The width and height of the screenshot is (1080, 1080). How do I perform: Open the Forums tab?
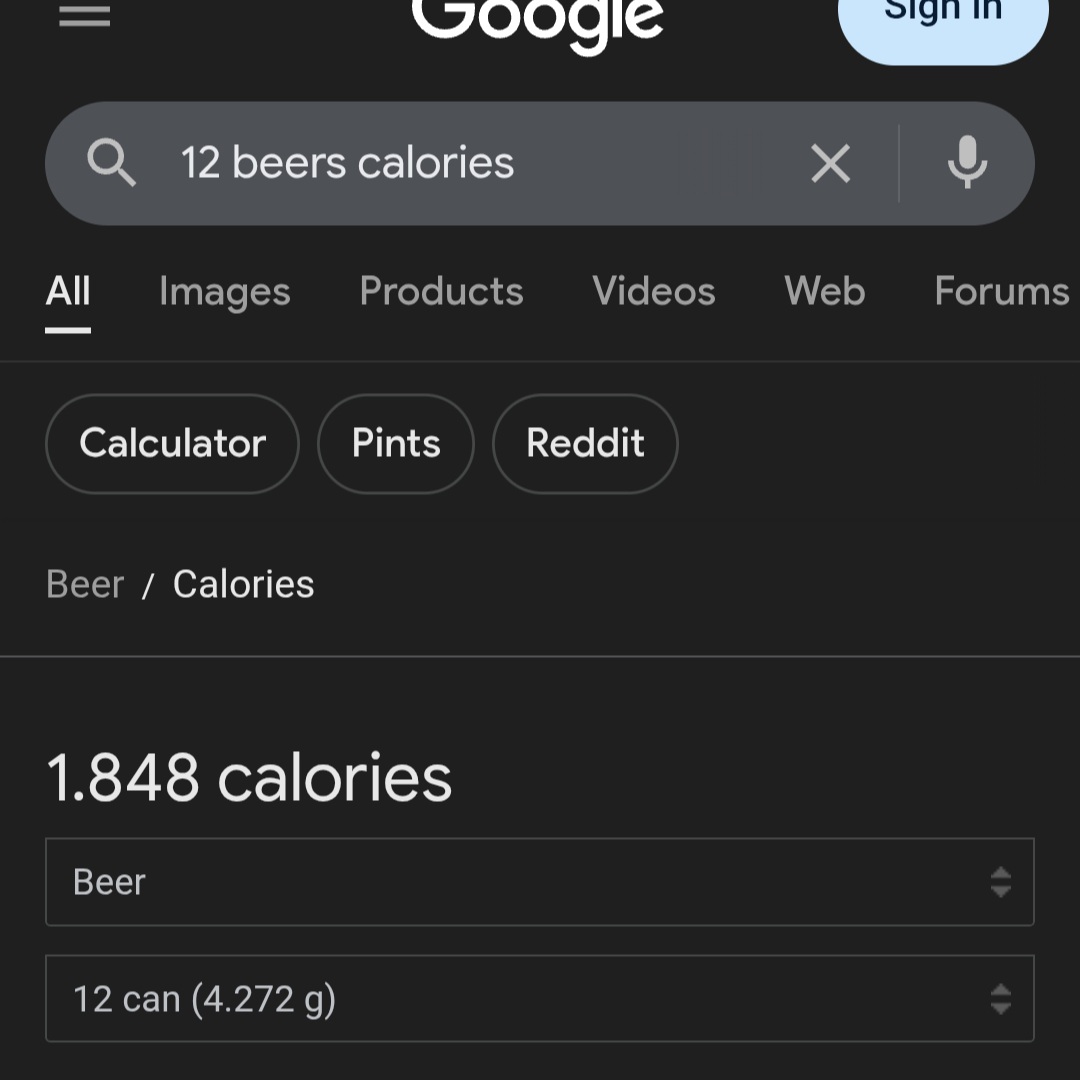(1002, 291)
